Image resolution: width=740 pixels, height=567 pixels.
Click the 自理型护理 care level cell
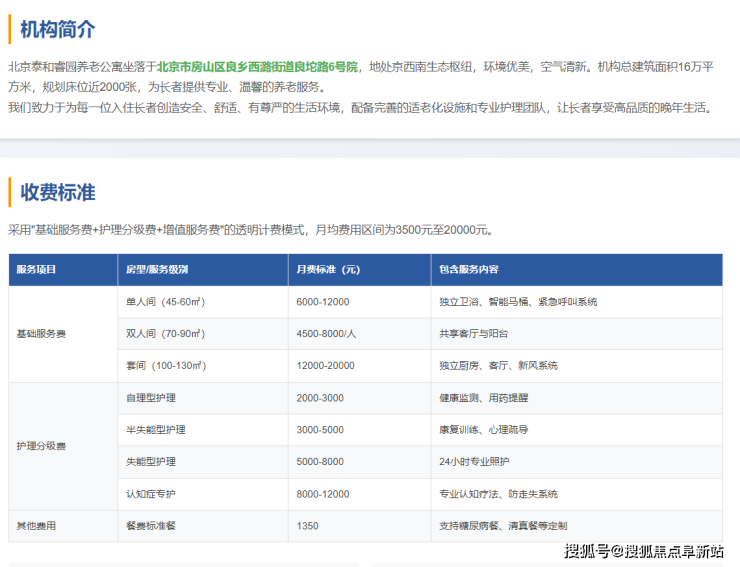[150, 398]
